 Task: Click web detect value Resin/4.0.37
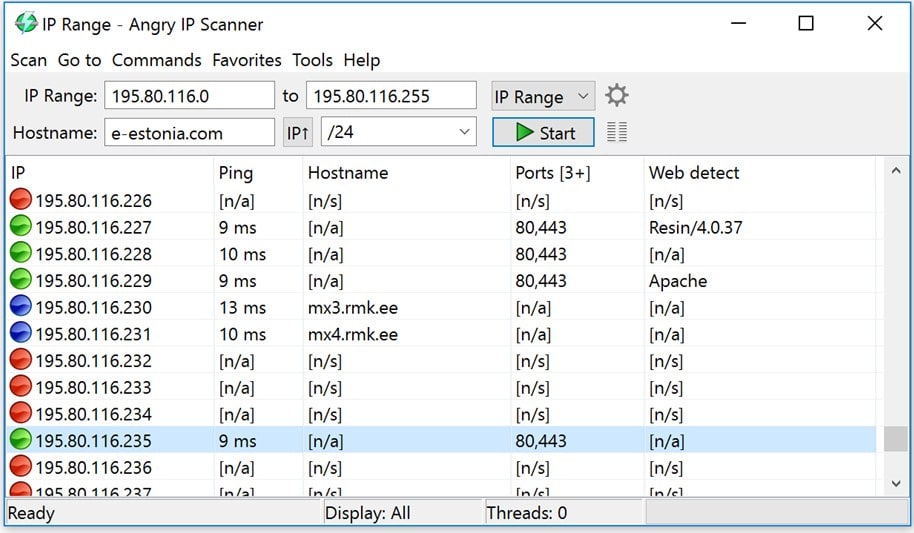tap(695, 227)
